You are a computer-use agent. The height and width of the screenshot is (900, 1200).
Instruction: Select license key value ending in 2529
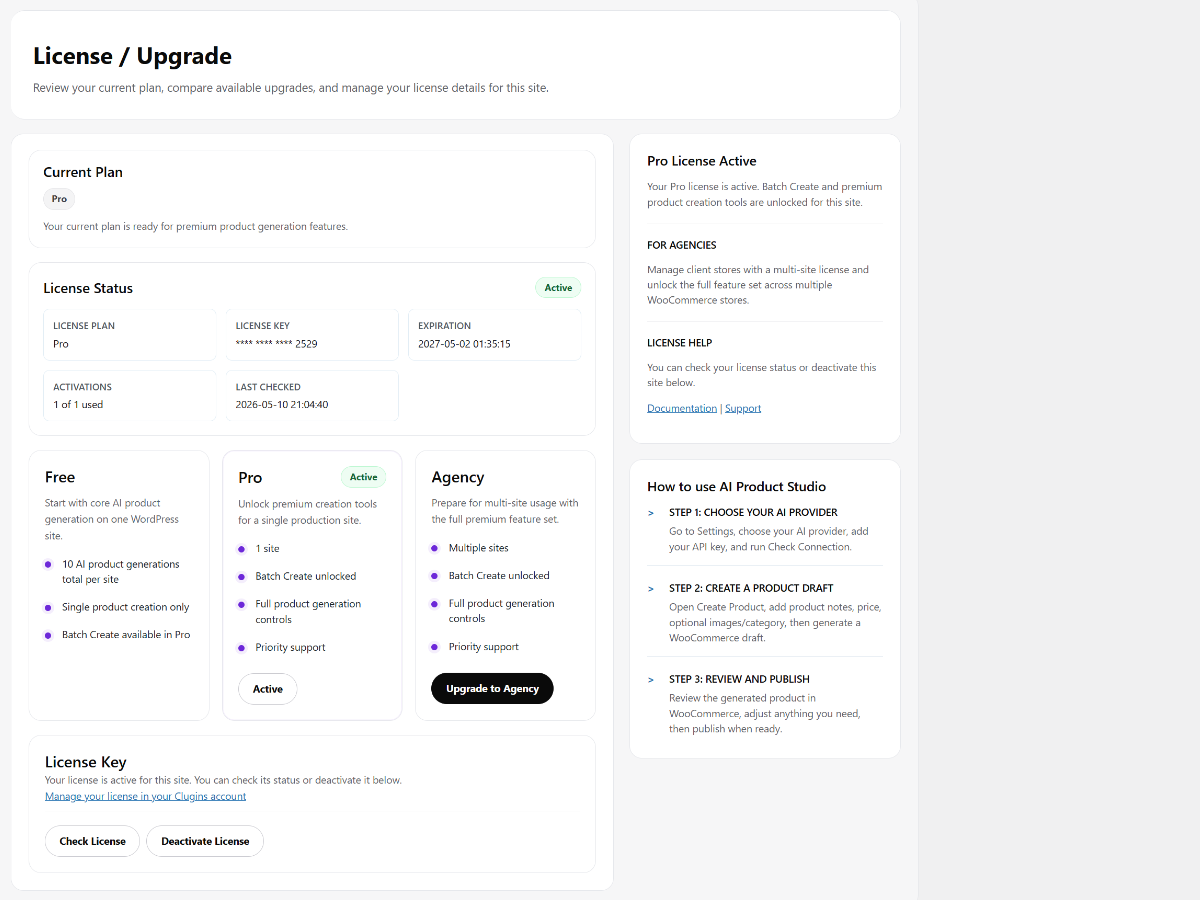point(276,344)
